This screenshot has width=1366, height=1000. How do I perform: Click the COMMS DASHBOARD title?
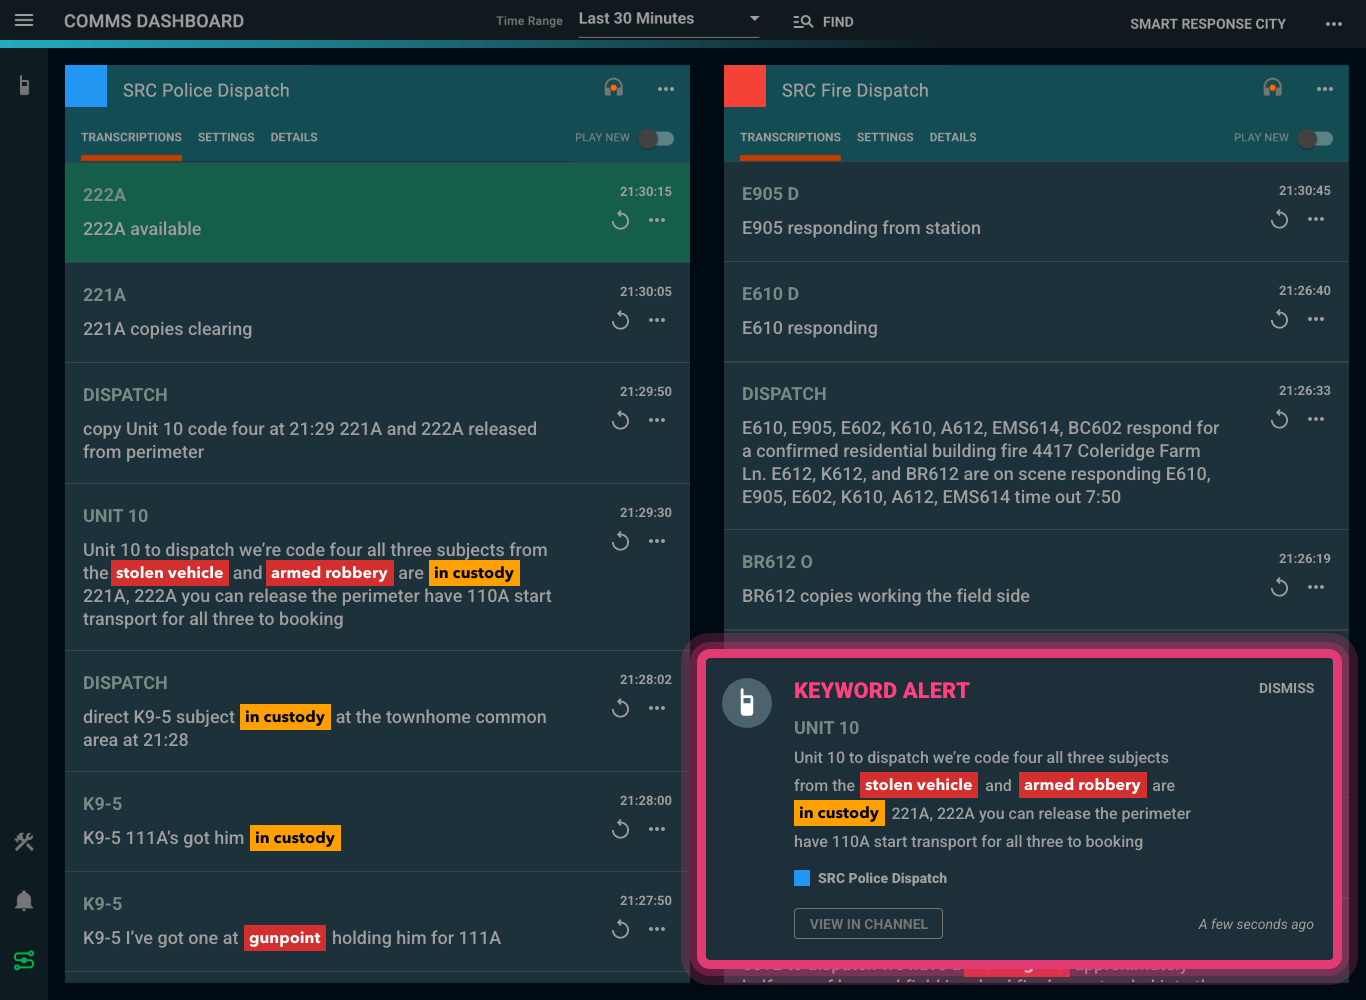click(154, 21)
